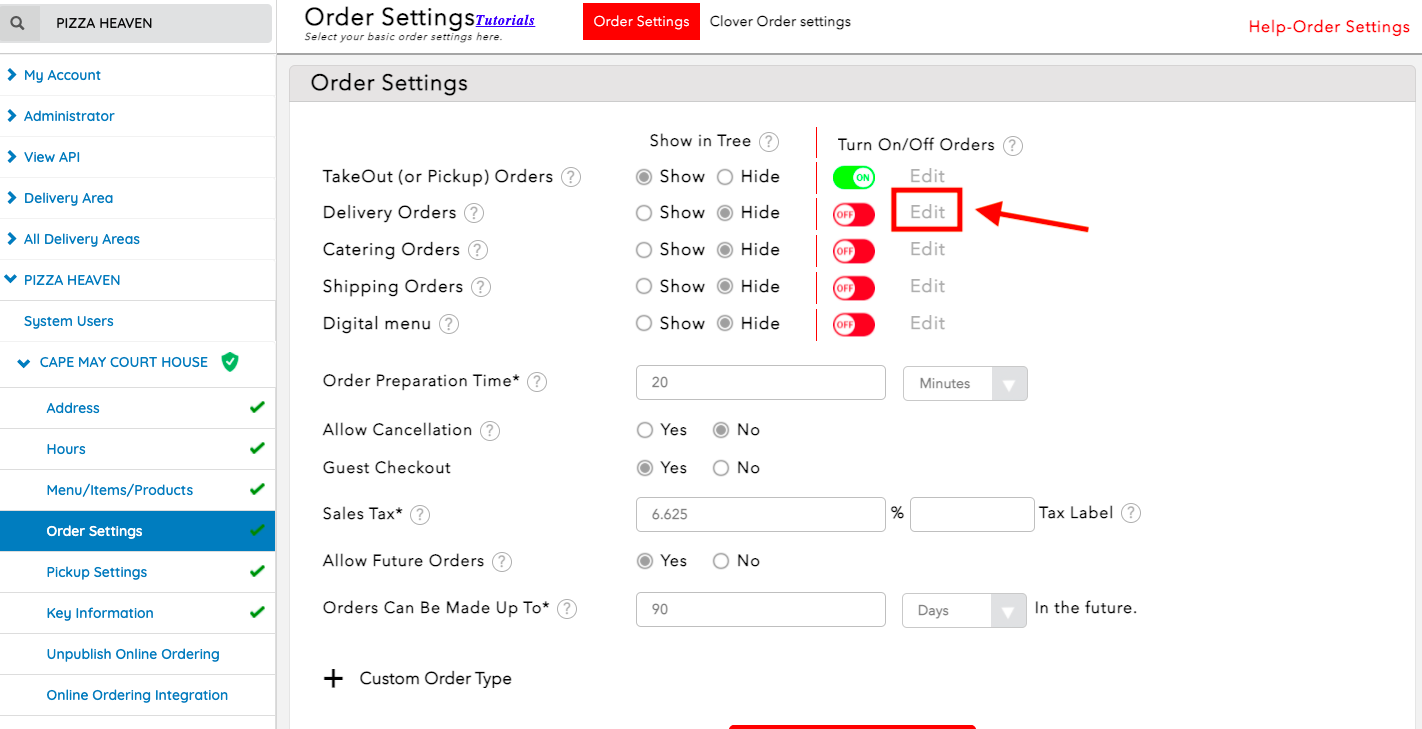Click help icon next to Show in Tree
The width and height of the screenshot is (1422, 729).
point(769,142)
